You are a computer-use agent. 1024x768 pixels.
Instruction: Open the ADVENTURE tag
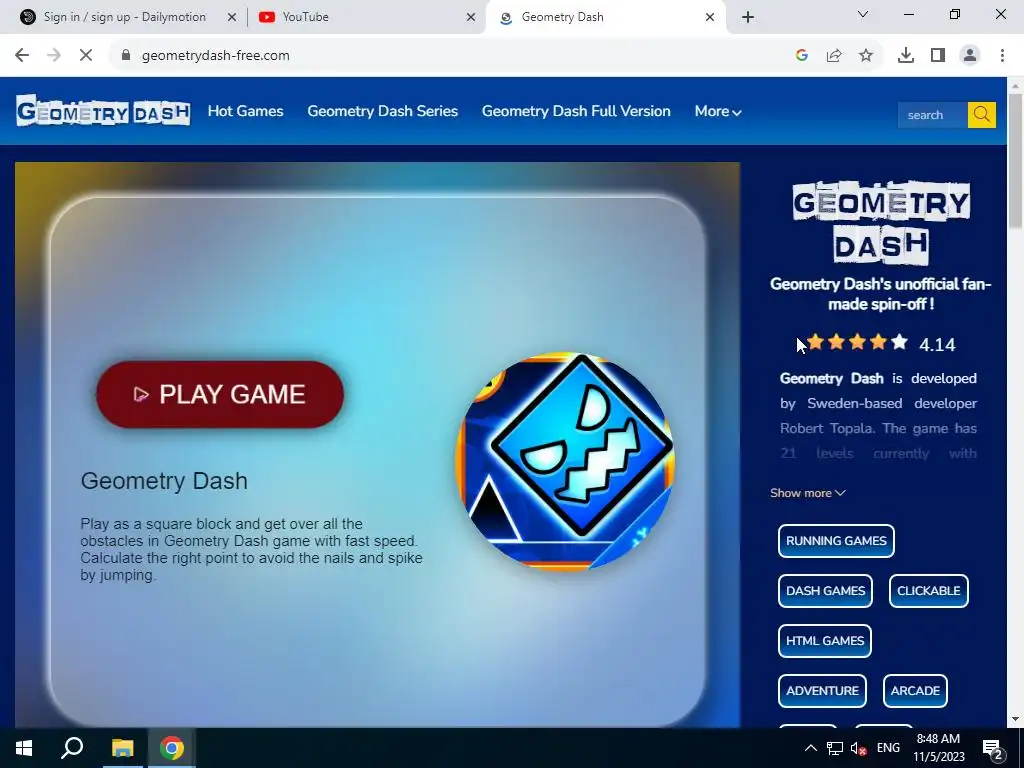point(822,691)
